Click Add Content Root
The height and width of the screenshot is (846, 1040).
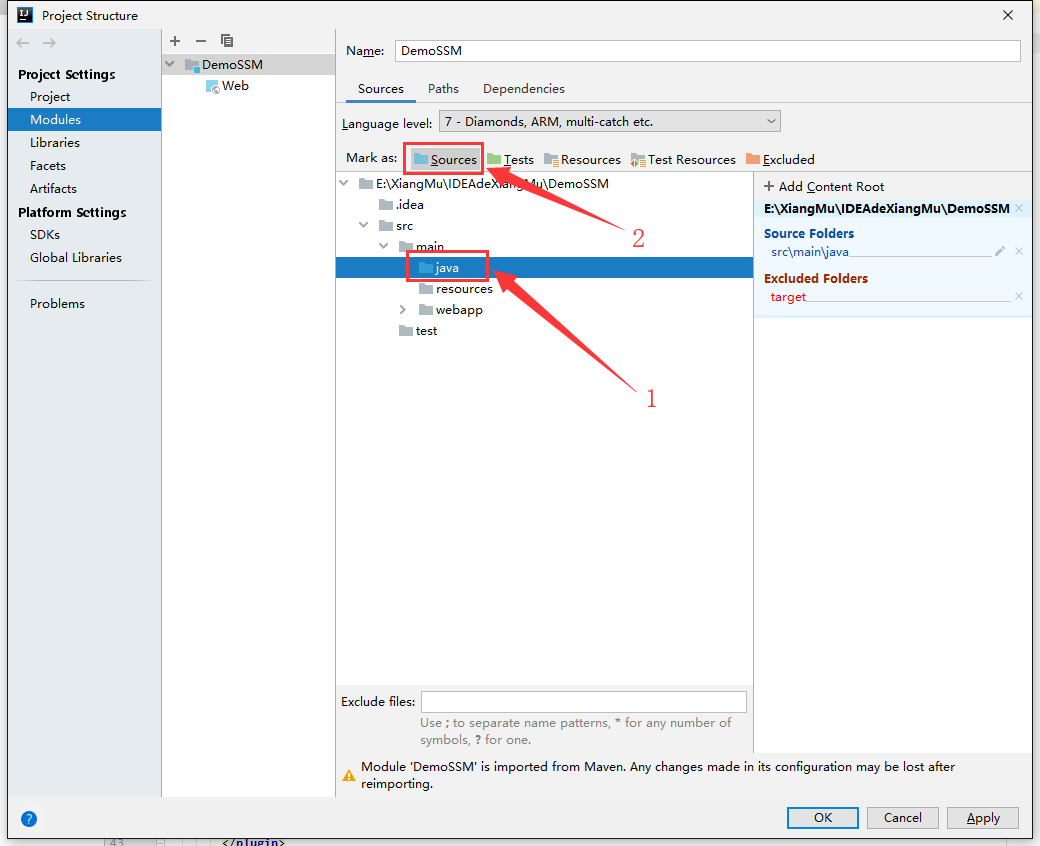(824, 187)
